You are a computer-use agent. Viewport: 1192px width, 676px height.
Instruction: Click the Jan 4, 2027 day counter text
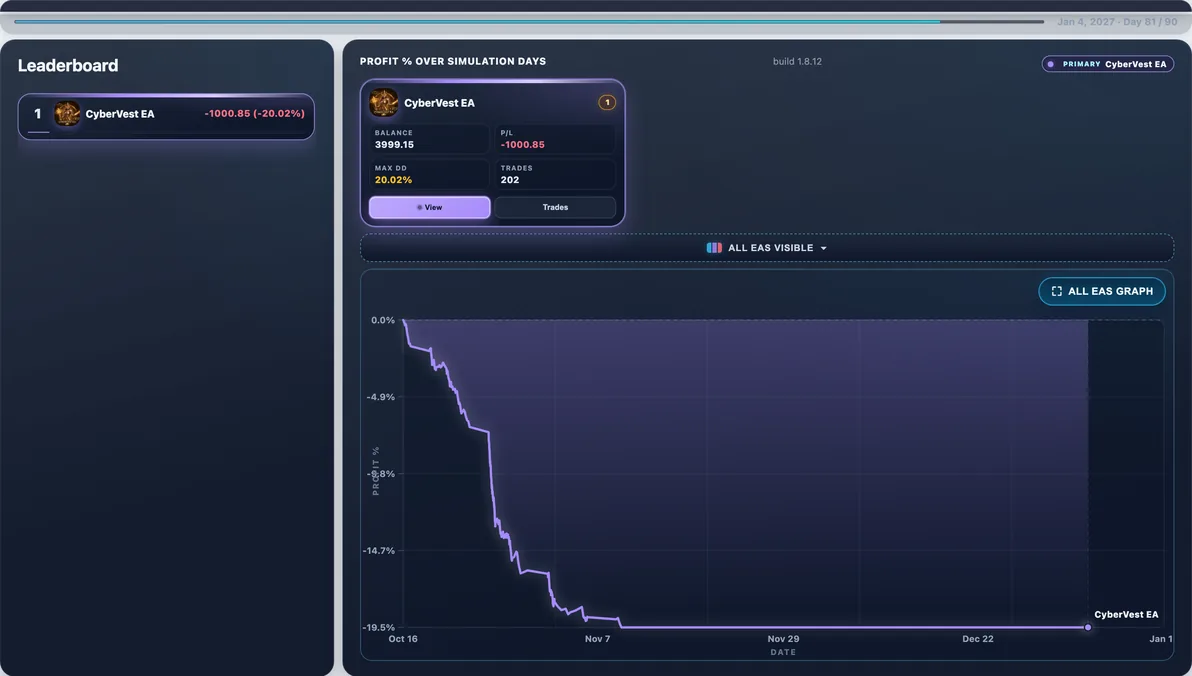[1117, 22]
